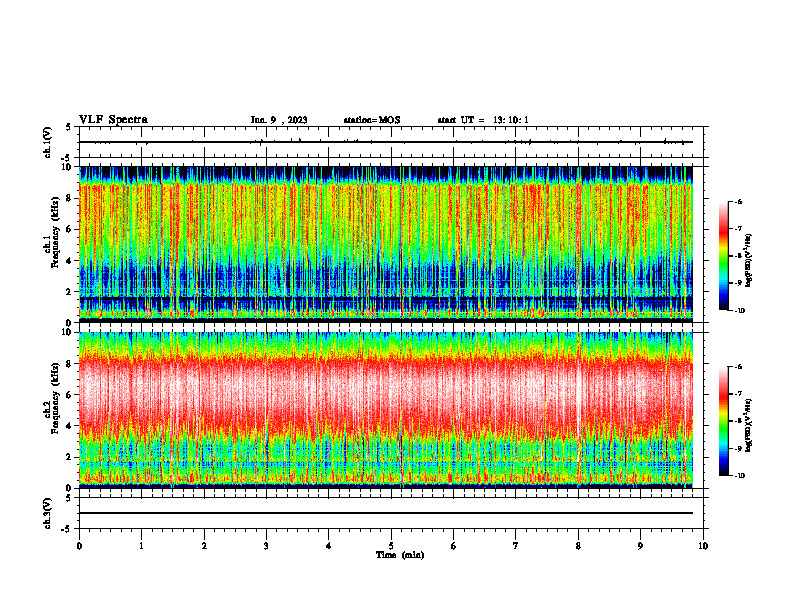
Task: Click the ch.1 voltage waveform trace
Action: (x=386, y=142)
